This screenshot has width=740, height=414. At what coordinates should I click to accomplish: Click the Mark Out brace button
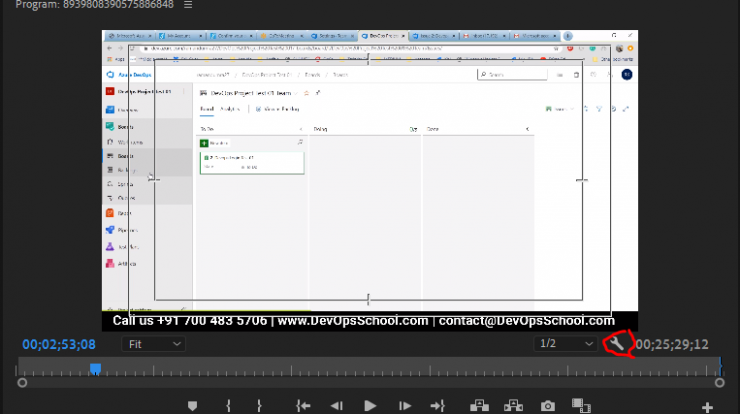259,406
